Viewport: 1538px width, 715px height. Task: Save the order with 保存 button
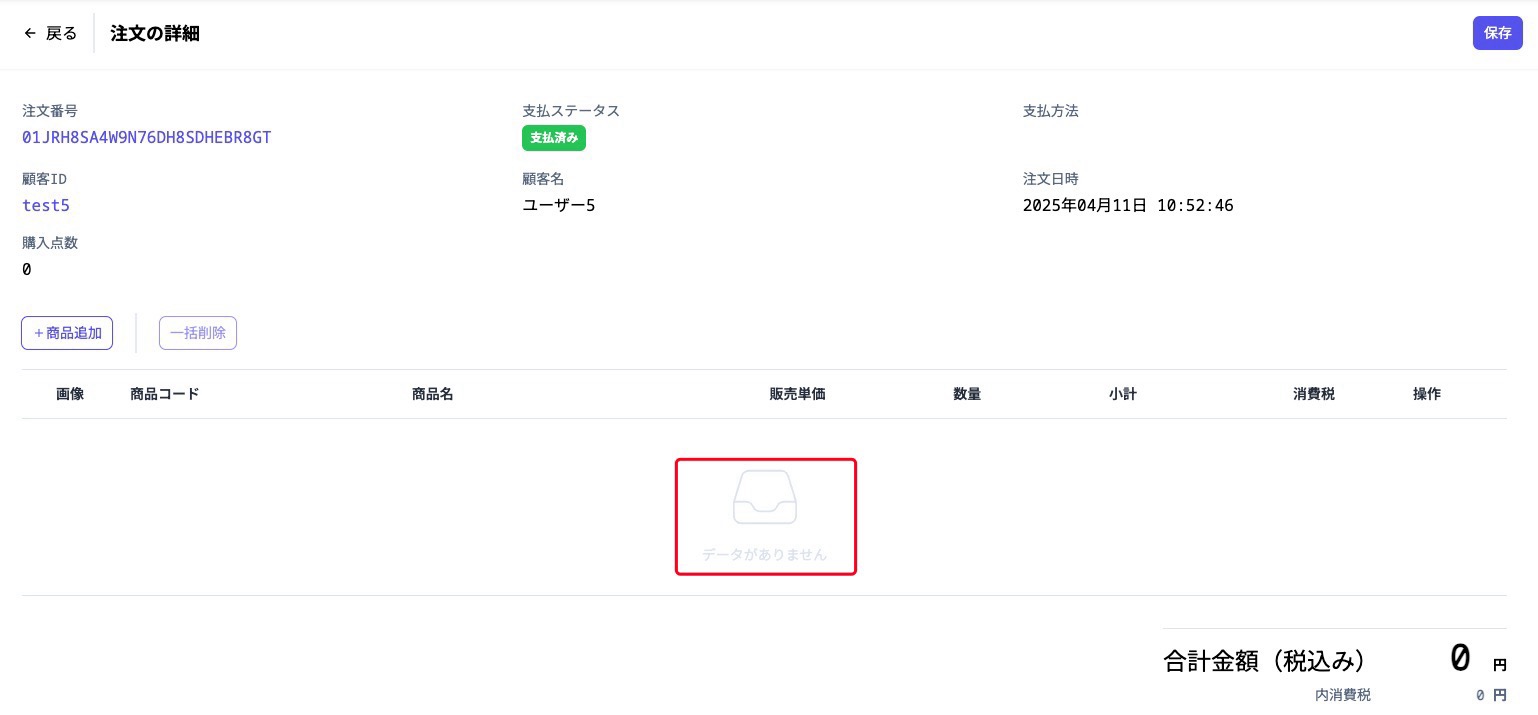click(x=1497, y=33)
